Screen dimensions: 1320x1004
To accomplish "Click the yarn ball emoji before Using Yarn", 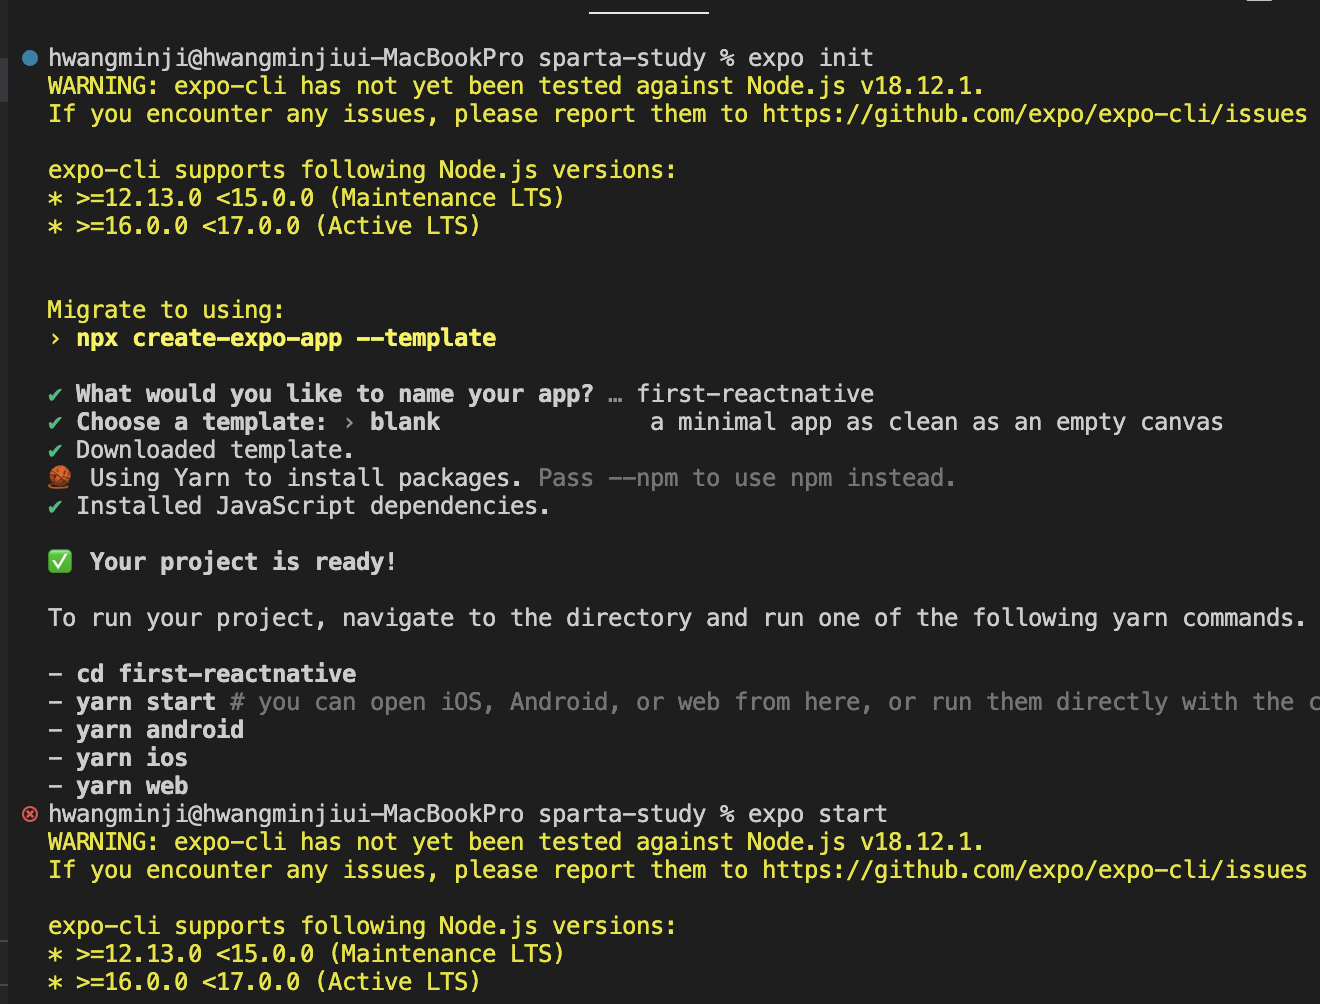I will (60, 478).
